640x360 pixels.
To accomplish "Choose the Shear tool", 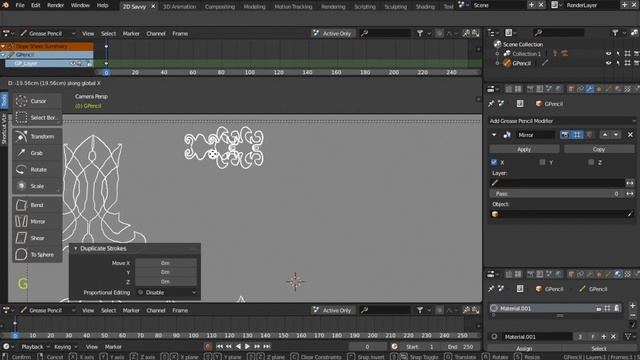I will pos(37,238).
